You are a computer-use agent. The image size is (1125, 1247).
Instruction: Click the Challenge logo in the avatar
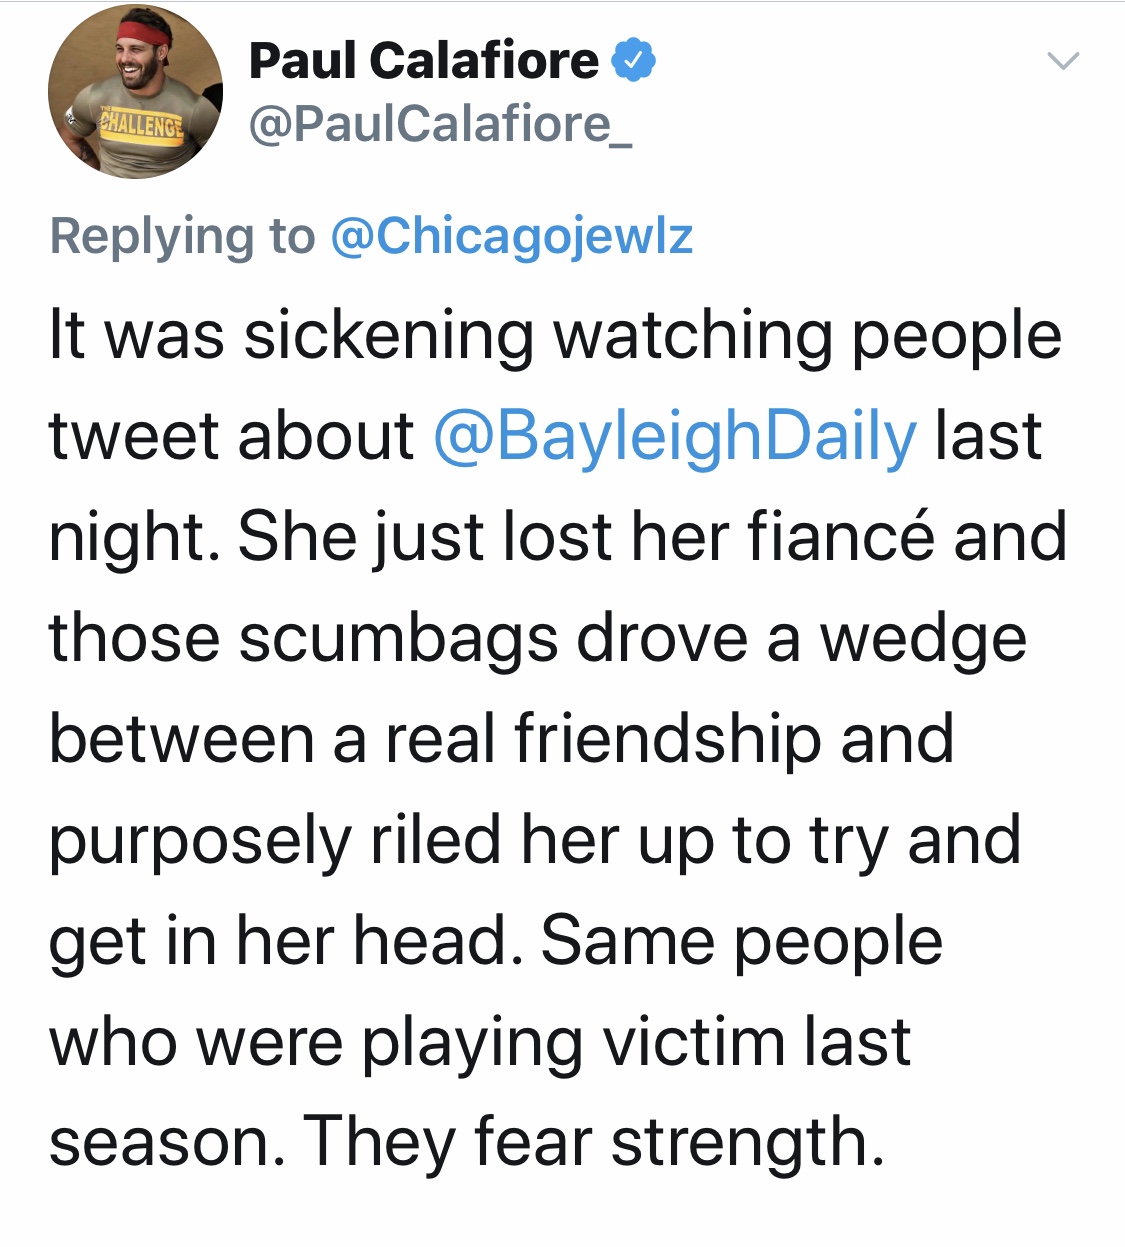tap(143, 126)
